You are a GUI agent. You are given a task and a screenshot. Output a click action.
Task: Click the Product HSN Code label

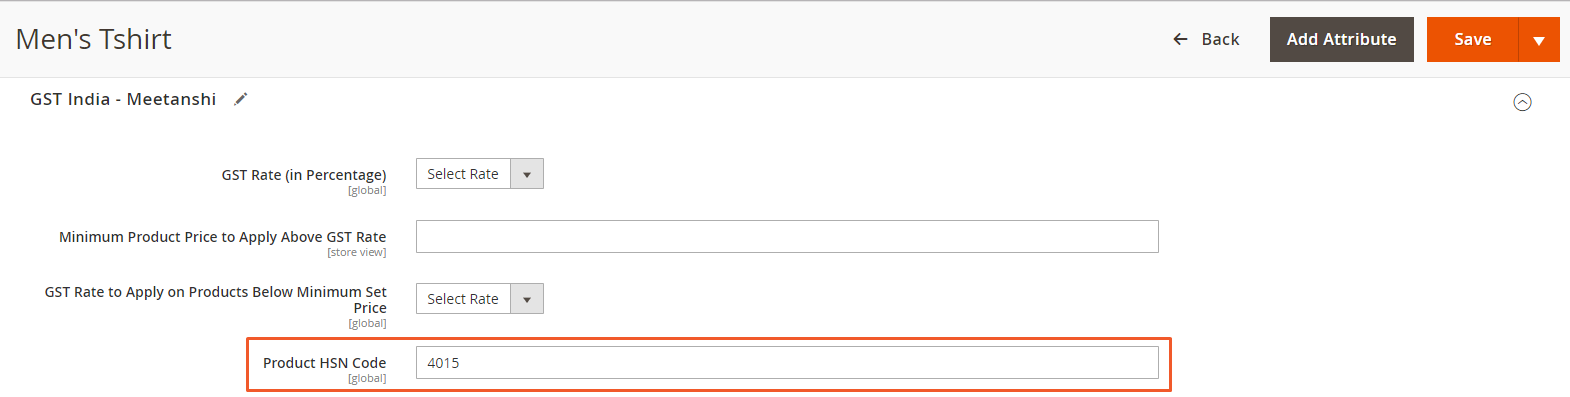pos(324,363)
